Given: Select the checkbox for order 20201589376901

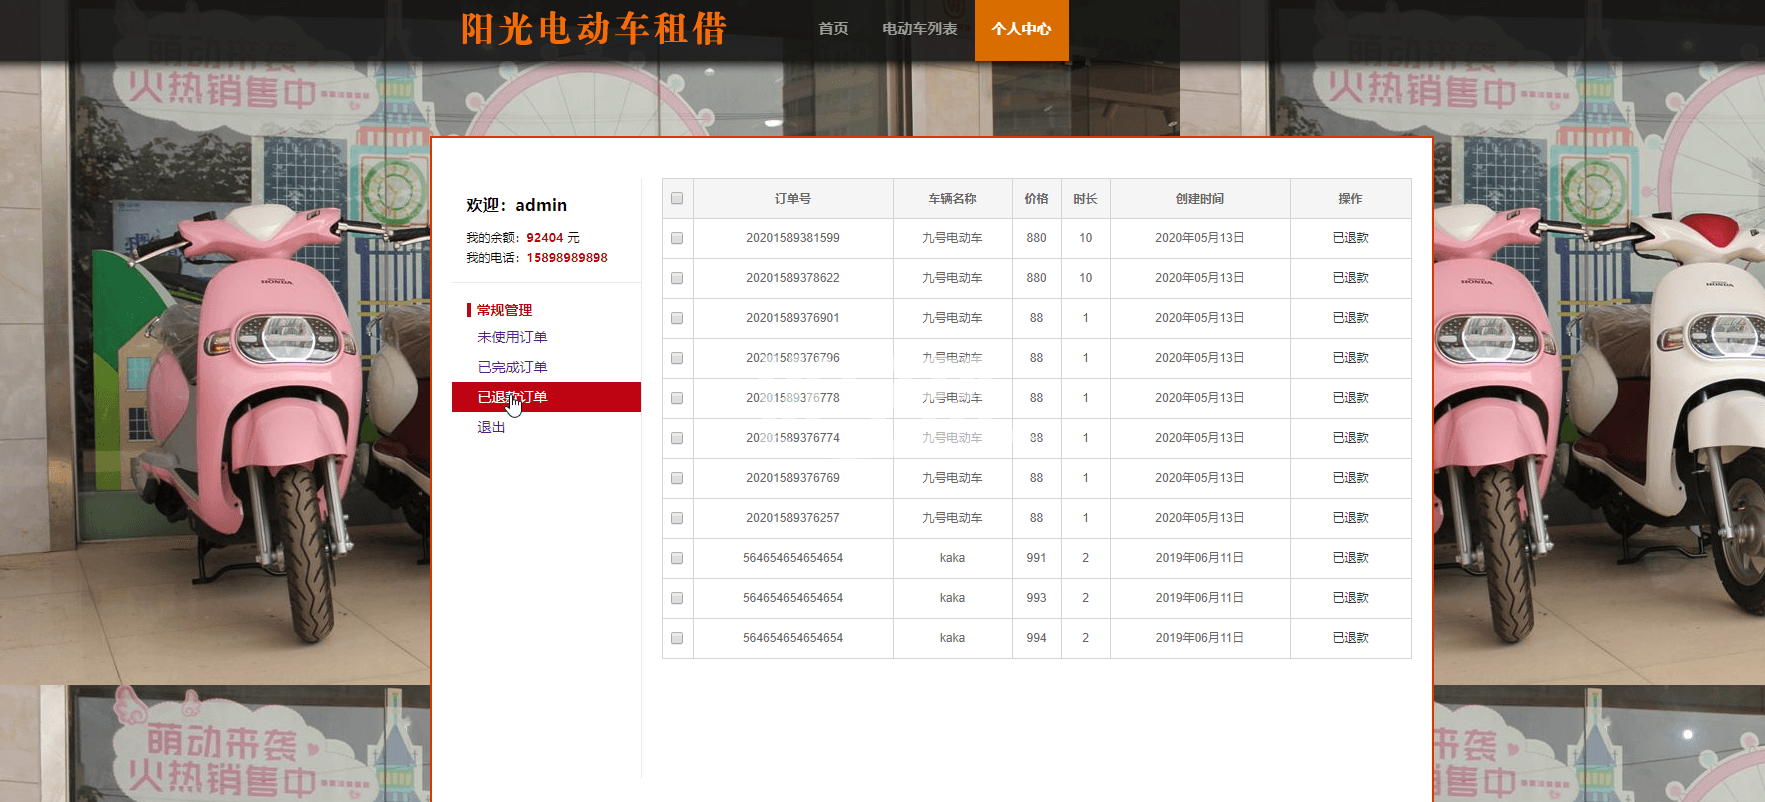Looking at the screenshot, I should coord(677,318).
